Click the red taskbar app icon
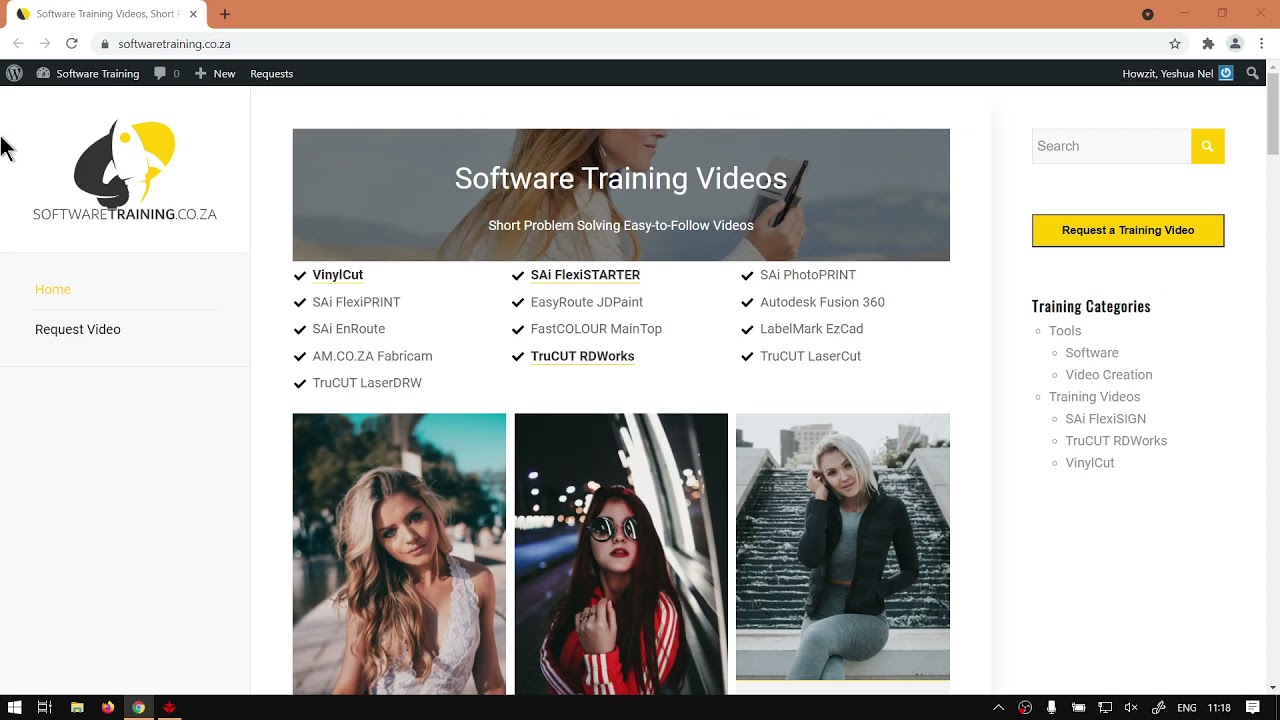 click(x=169, y=707)
